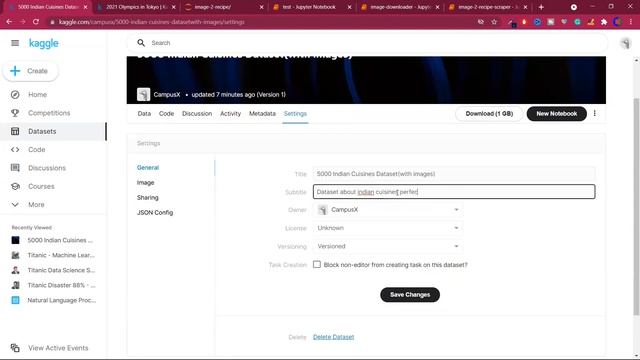Switch to test - Jupyter Notebook tab
This screenshot has height=360, width=640.
click(312, 7)
